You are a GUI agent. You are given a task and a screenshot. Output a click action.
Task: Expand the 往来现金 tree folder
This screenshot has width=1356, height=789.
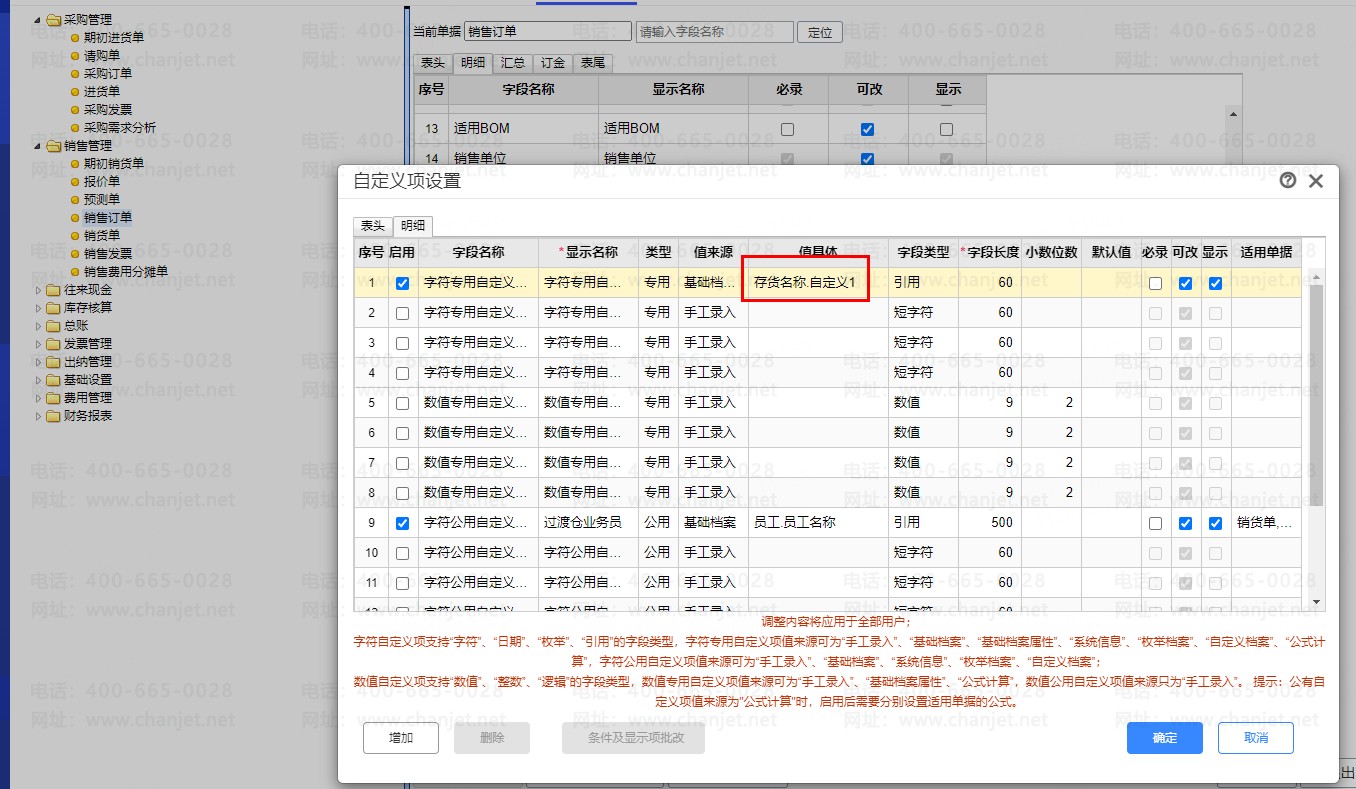[x=39, y=290]
